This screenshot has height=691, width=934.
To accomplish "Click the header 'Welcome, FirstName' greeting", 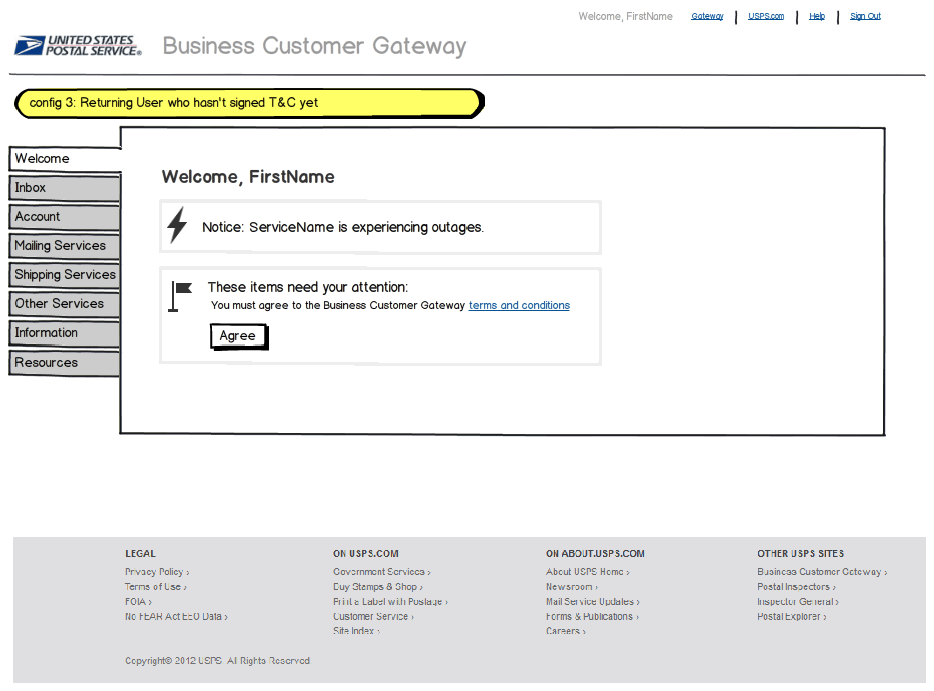I will (625, 16).
